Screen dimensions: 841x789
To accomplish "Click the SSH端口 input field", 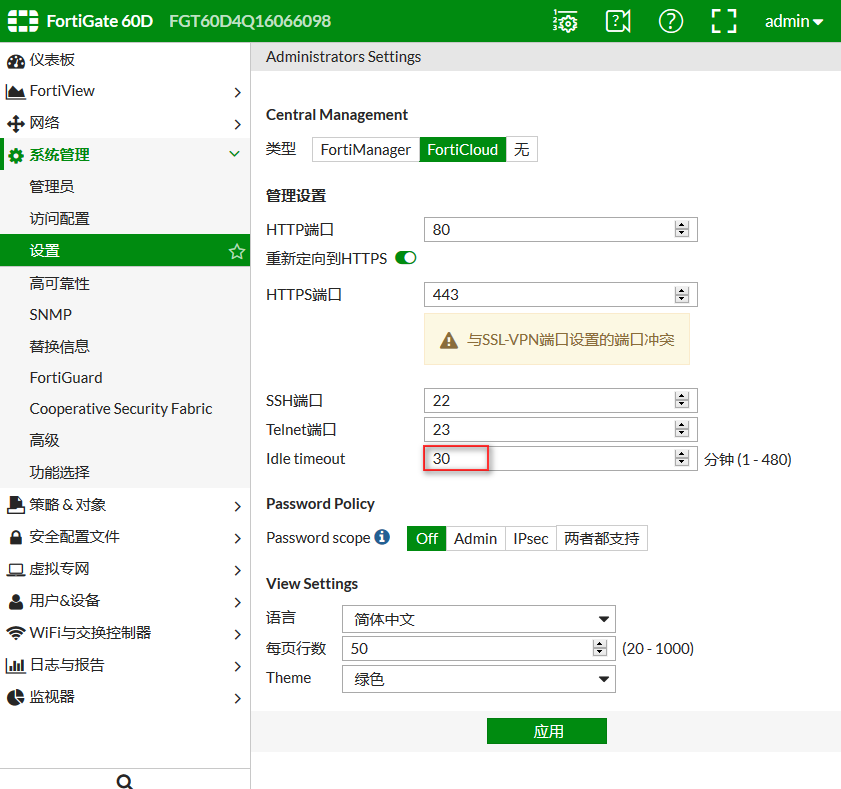I will 560,401.
